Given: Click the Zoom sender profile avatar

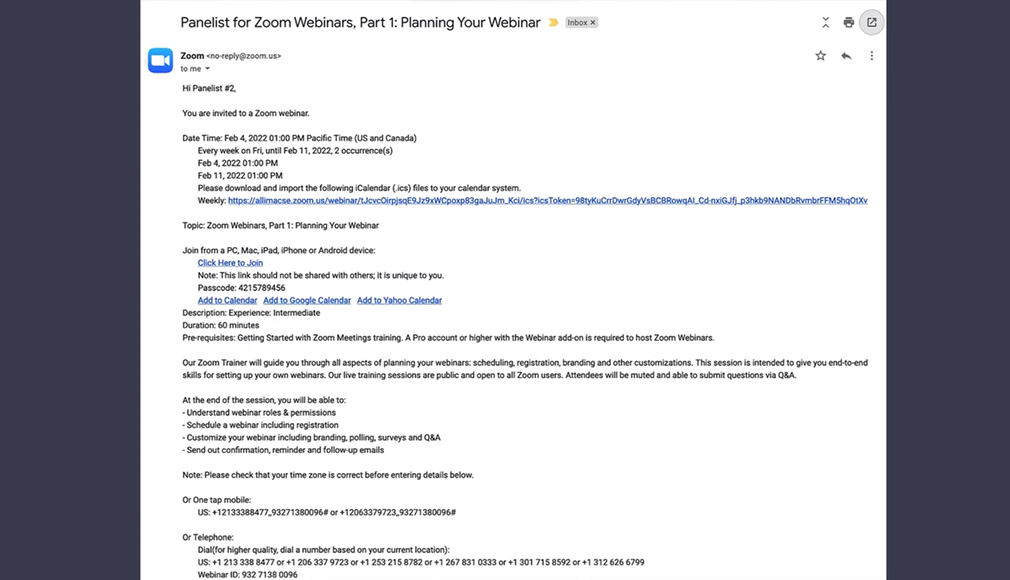Looking at the screenshot, I should tap(160, 60).
